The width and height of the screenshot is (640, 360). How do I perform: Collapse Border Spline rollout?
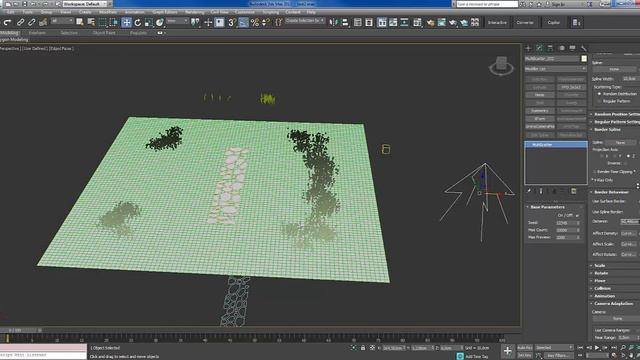615,130
